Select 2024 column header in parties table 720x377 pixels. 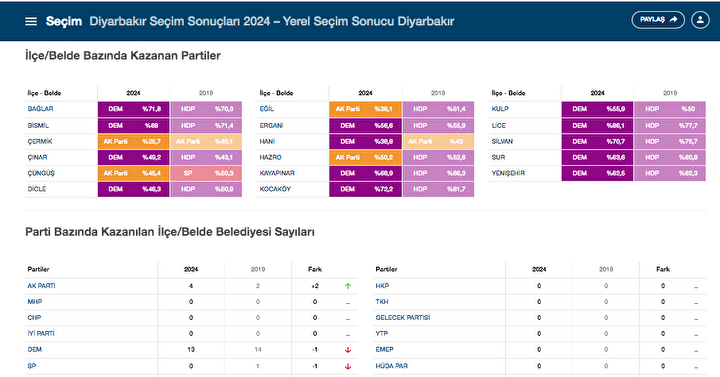(191, 270)
